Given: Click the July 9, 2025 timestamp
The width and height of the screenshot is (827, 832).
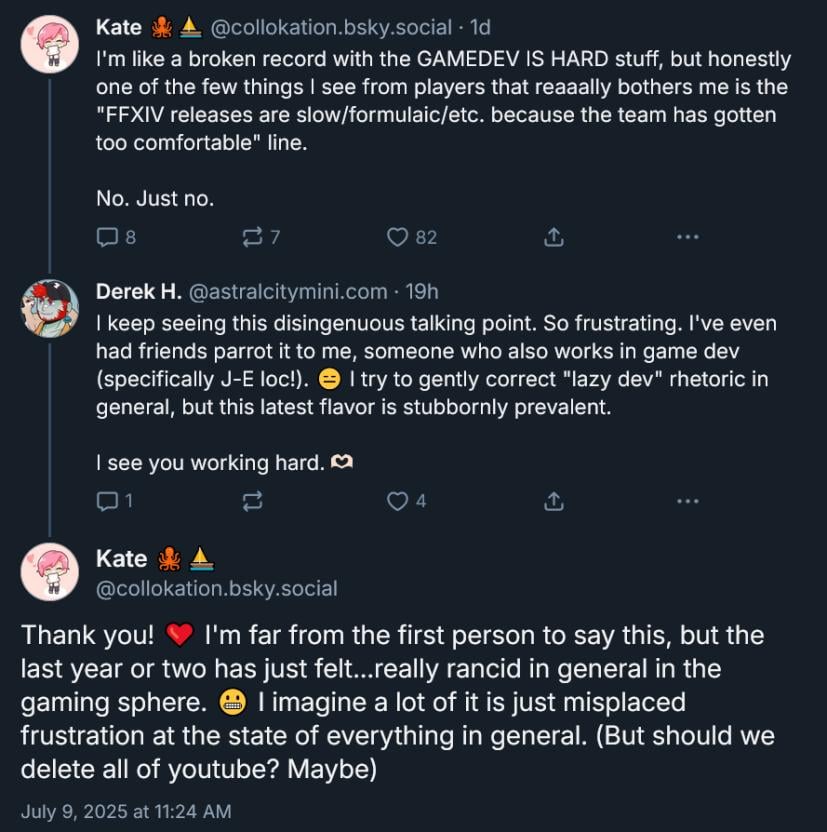Looking at the screenshot, I should click(x=125, y=812).
